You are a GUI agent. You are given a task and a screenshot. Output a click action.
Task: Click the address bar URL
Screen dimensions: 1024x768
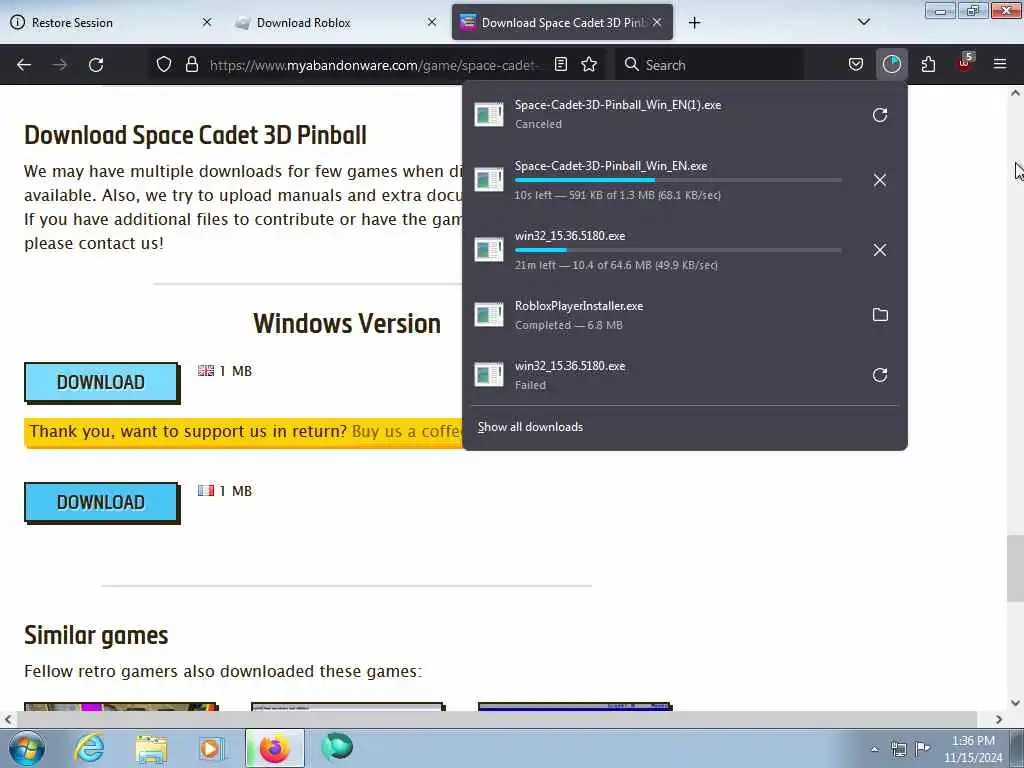[376, 65]
